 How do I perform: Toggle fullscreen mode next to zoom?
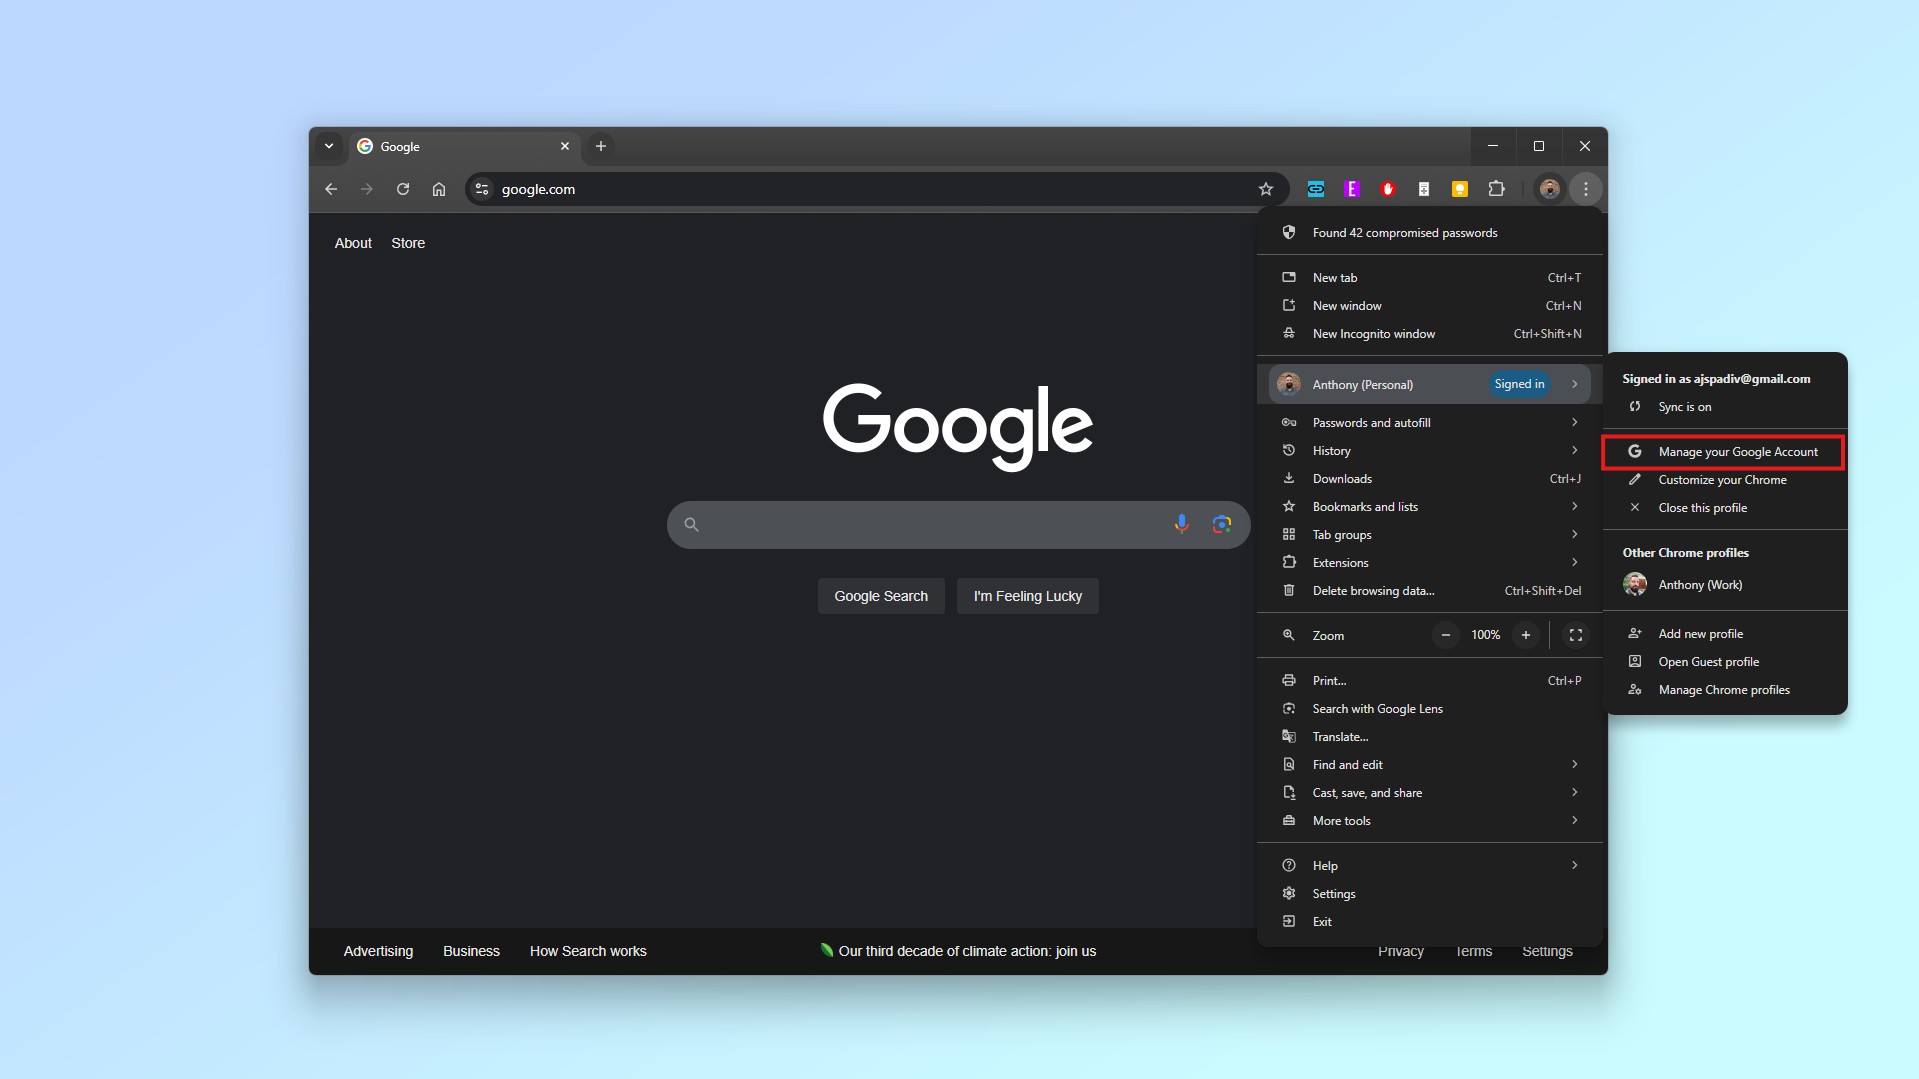(x=1575, y=635)
